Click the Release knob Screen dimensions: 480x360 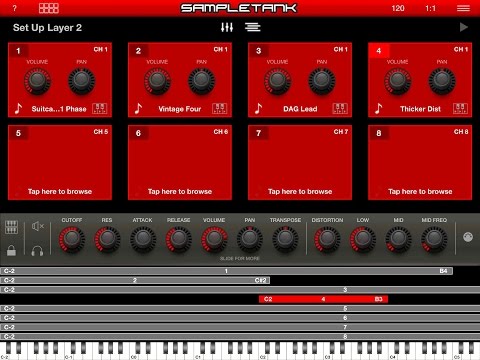coord(179,239)
